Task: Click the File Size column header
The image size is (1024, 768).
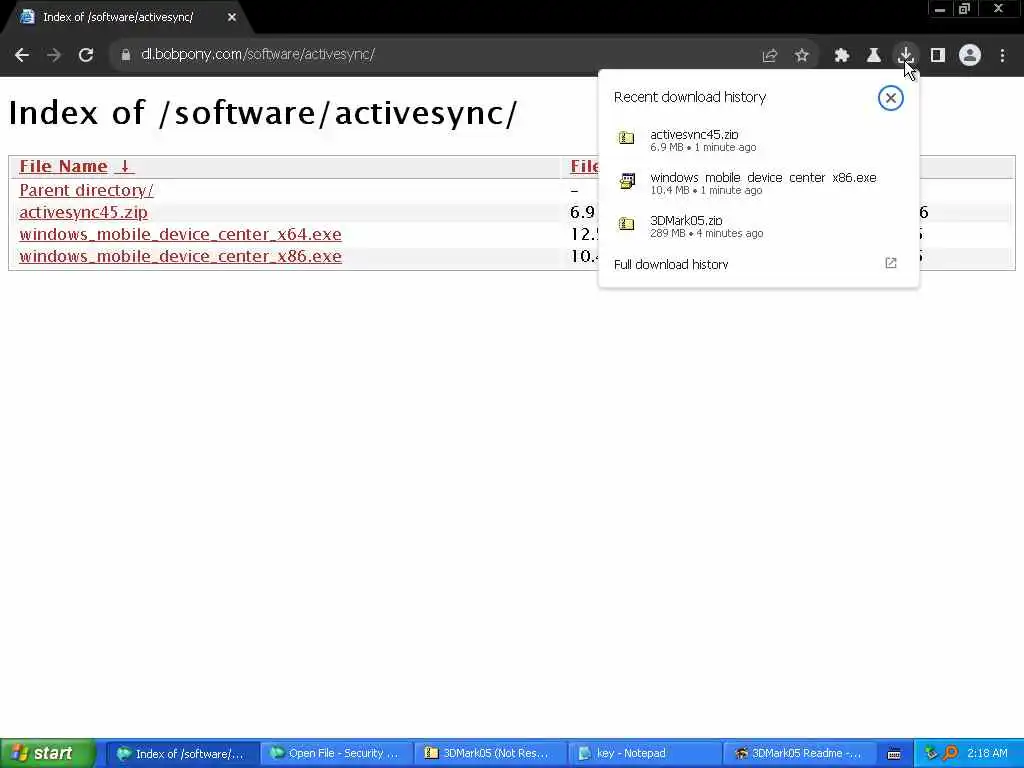Action: click(x=584, y=167)
